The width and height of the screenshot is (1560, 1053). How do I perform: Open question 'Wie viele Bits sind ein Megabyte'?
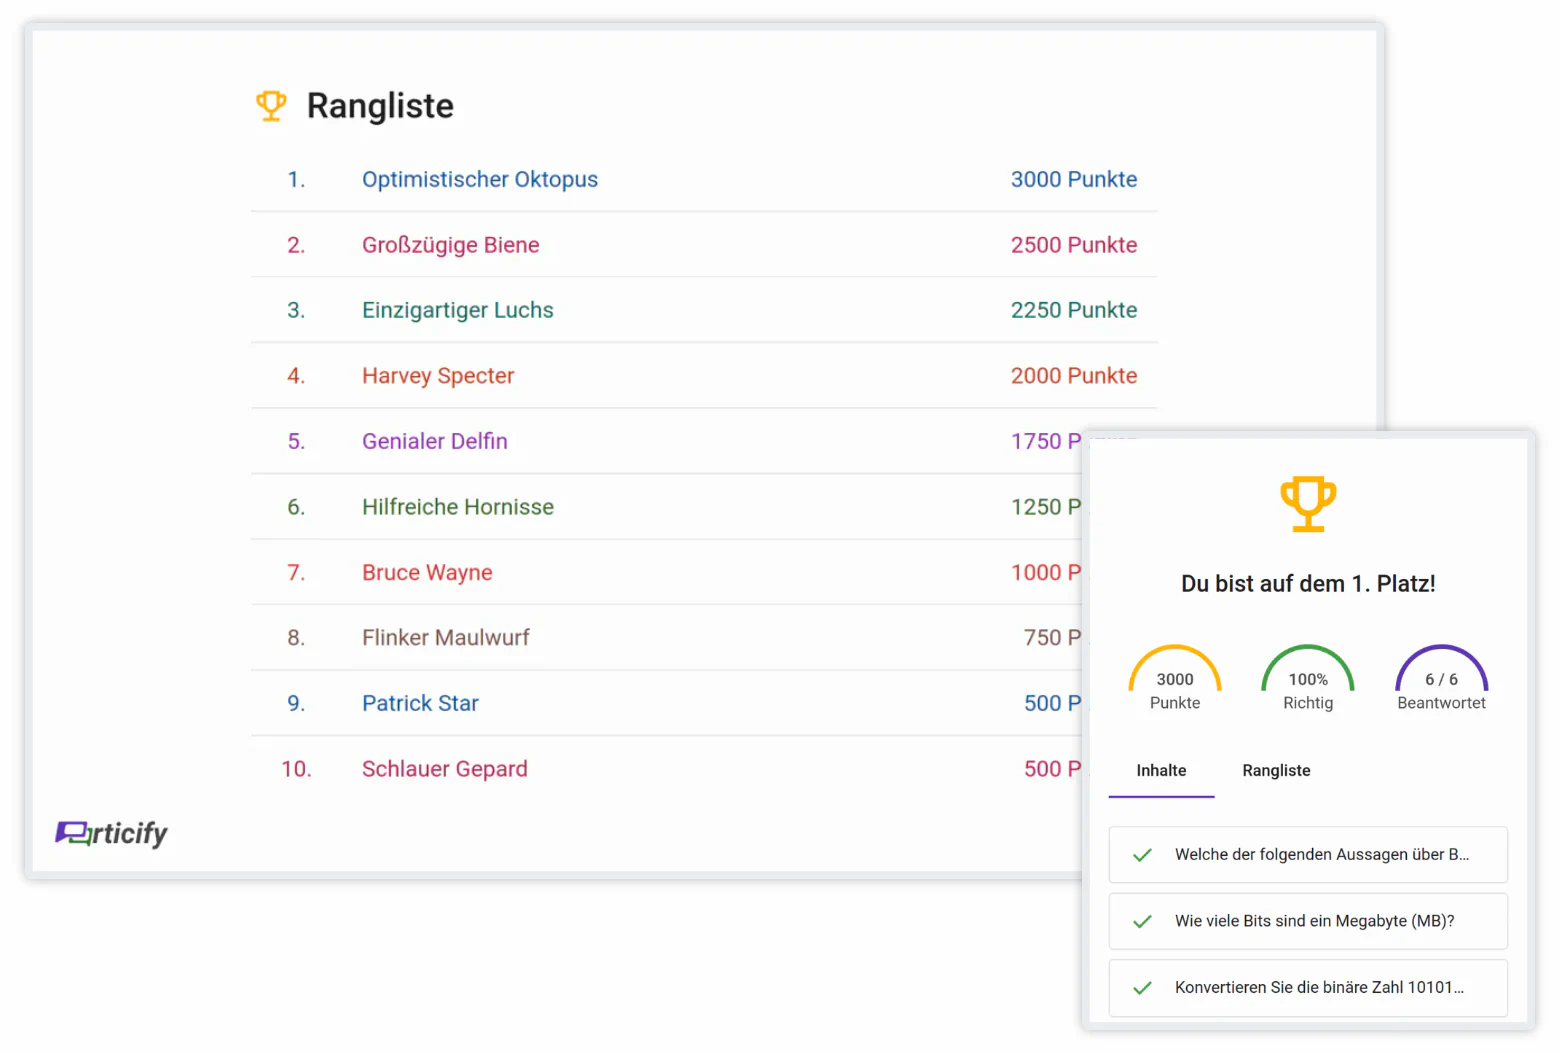[x=1314, y=921]
